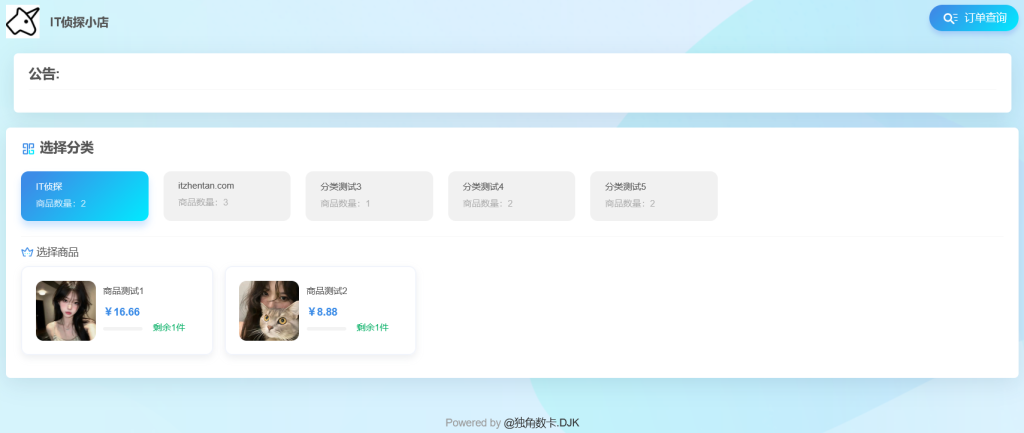Click the 商品测试2 cat photo thumbnail
The width and height of the screenshot is (1024, 433).
click(x=269, y=311)
